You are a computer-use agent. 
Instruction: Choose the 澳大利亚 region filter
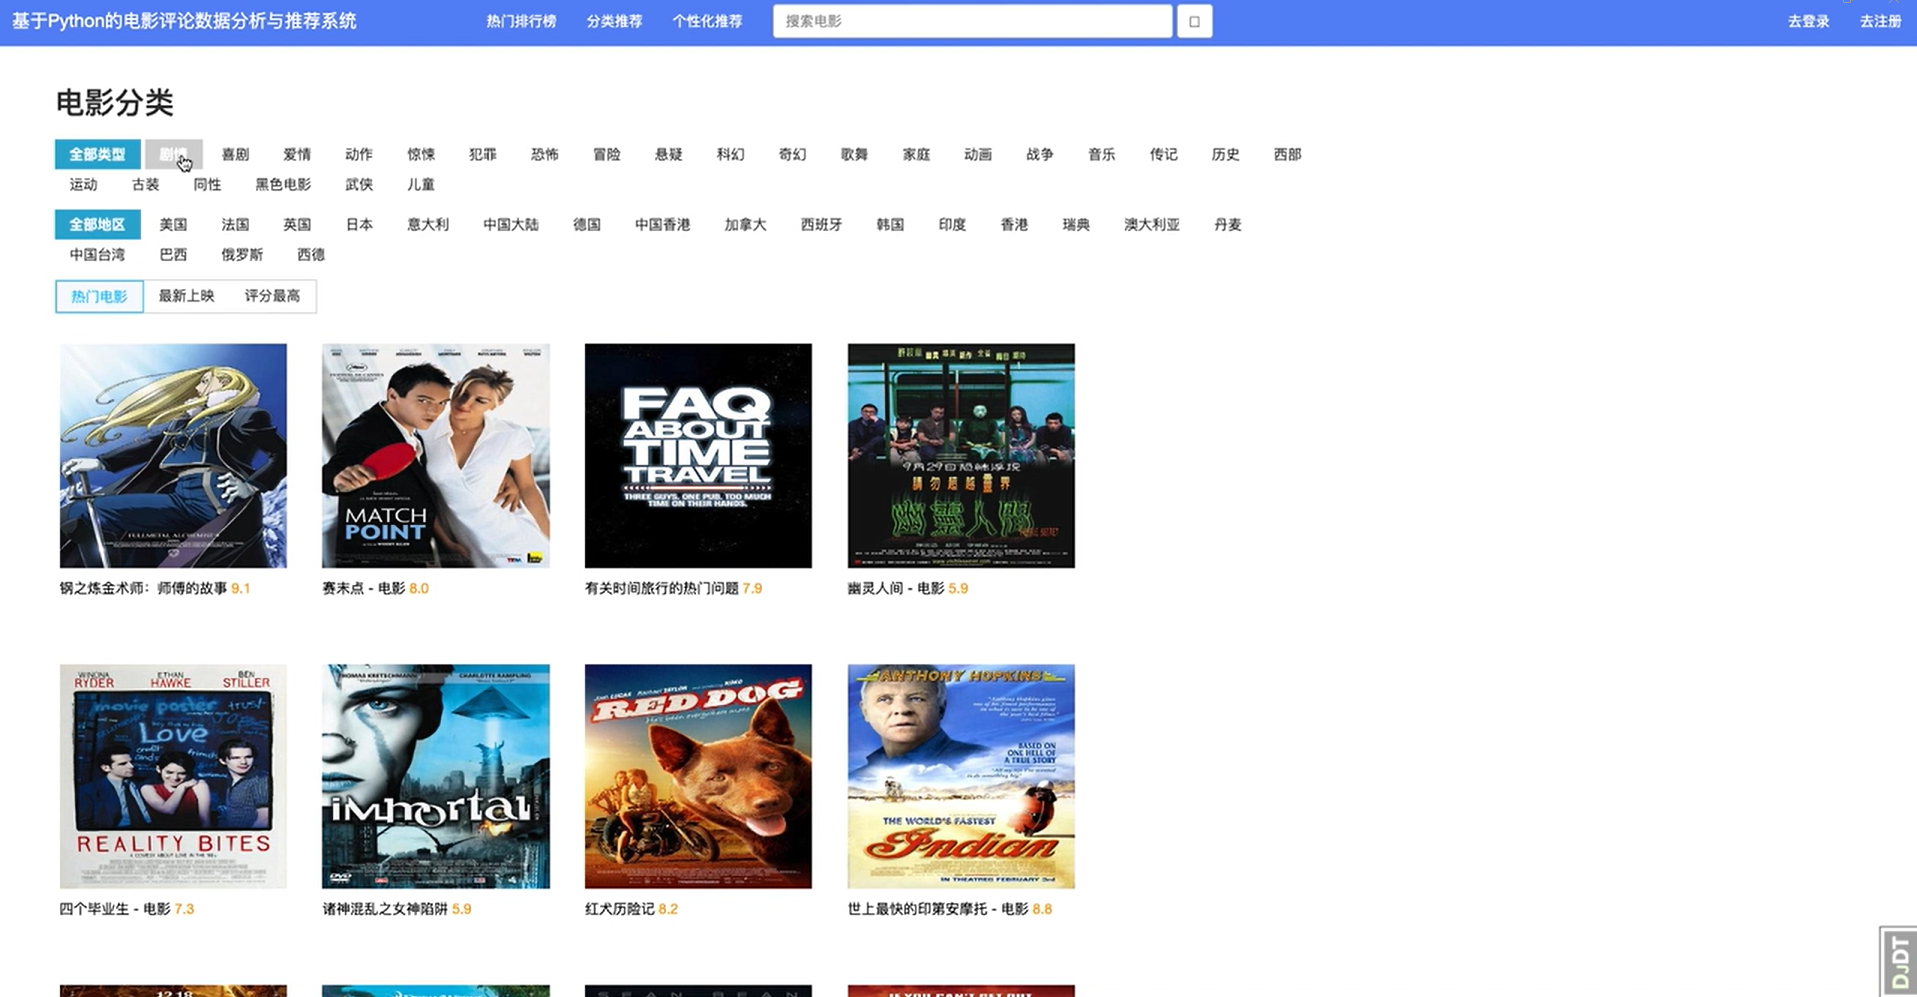click(x=1152, y=224)
